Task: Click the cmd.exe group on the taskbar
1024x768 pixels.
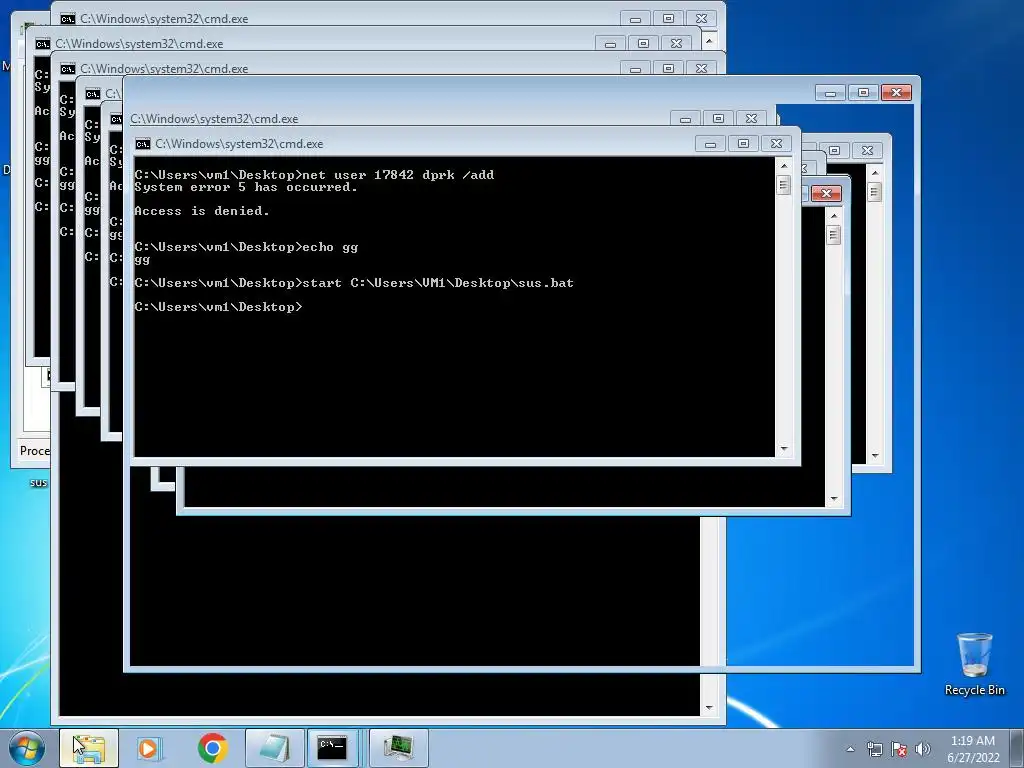Action: click(x=333, y=748)
